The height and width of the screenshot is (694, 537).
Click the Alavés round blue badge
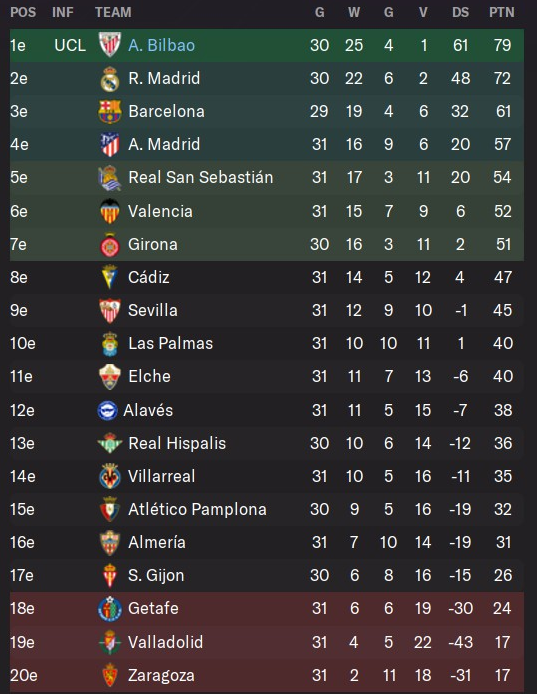[x=107, y=410]
